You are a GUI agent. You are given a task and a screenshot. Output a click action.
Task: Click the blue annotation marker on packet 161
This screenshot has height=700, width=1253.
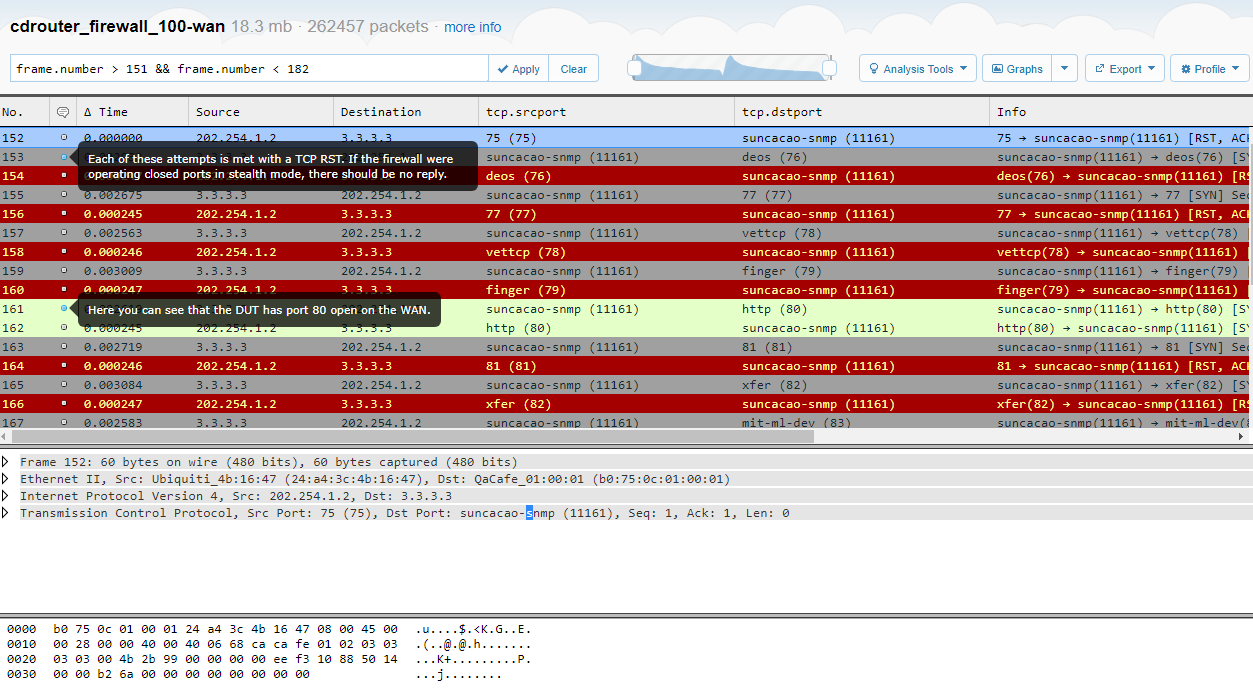64,309
